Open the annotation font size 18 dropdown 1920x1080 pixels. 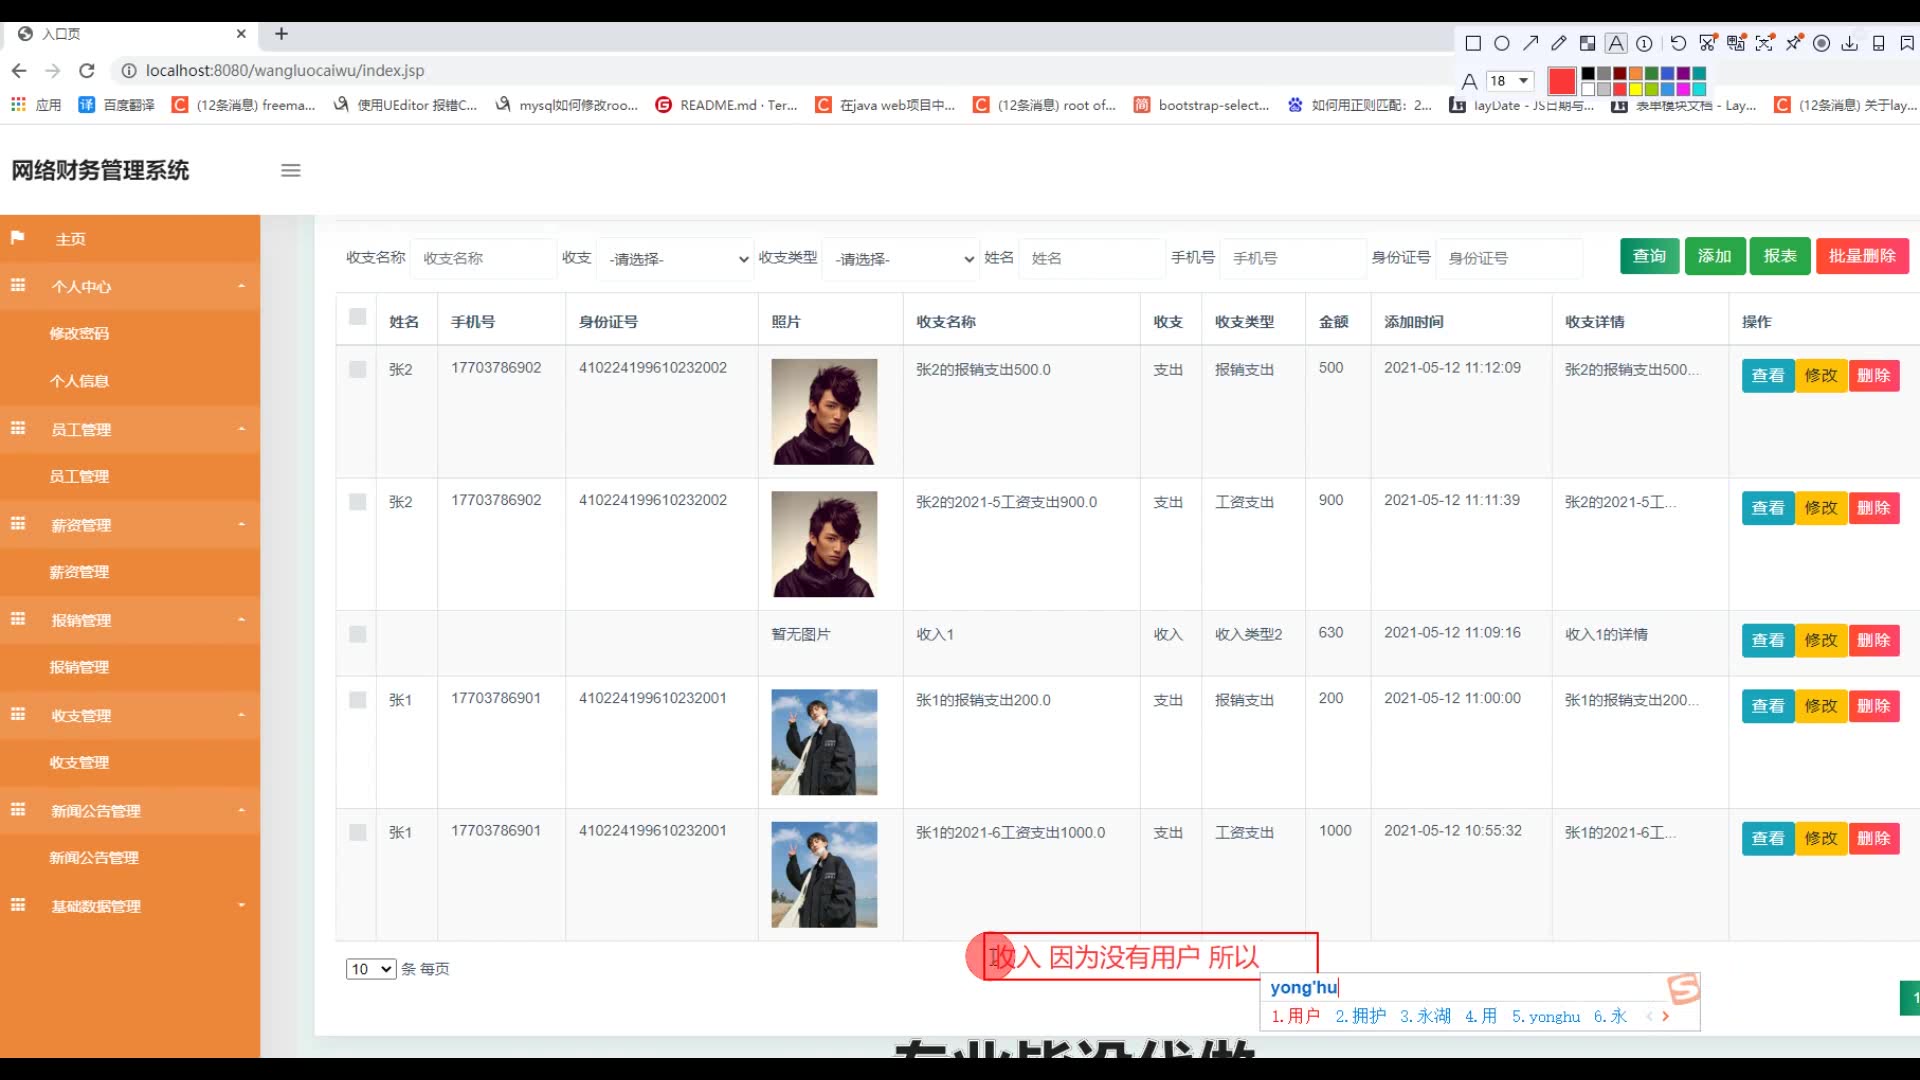pos(1509,81)
